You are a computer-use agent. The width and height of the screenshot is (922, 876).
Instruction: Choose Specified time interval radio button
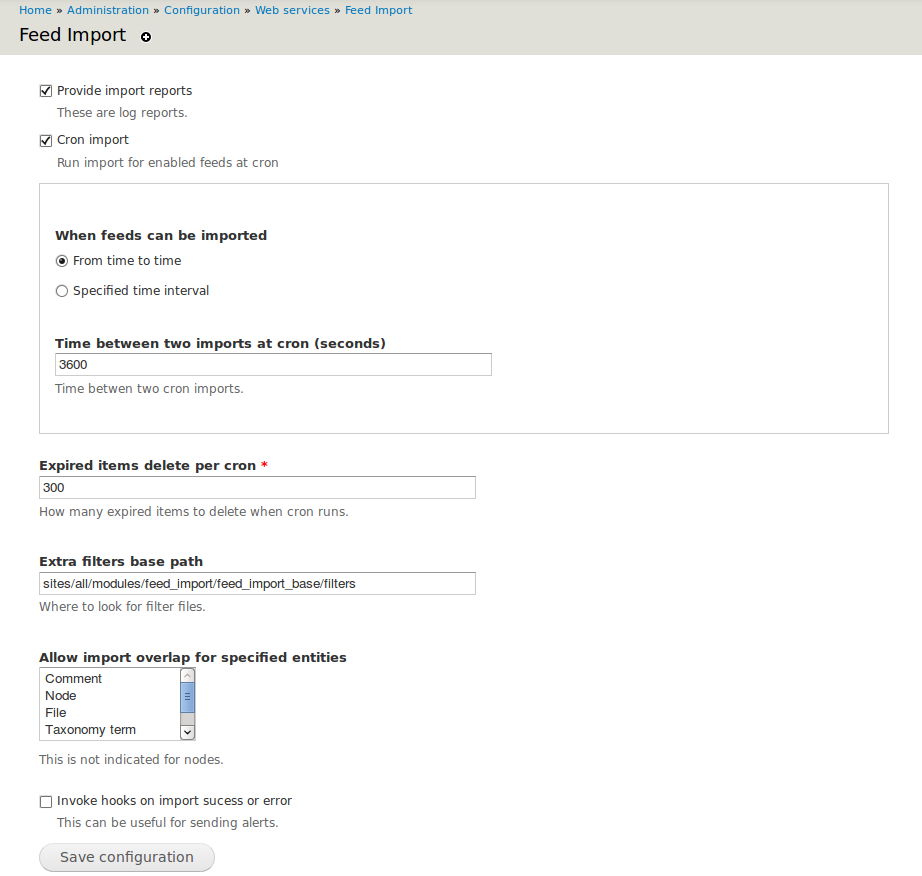click(62, 291)
